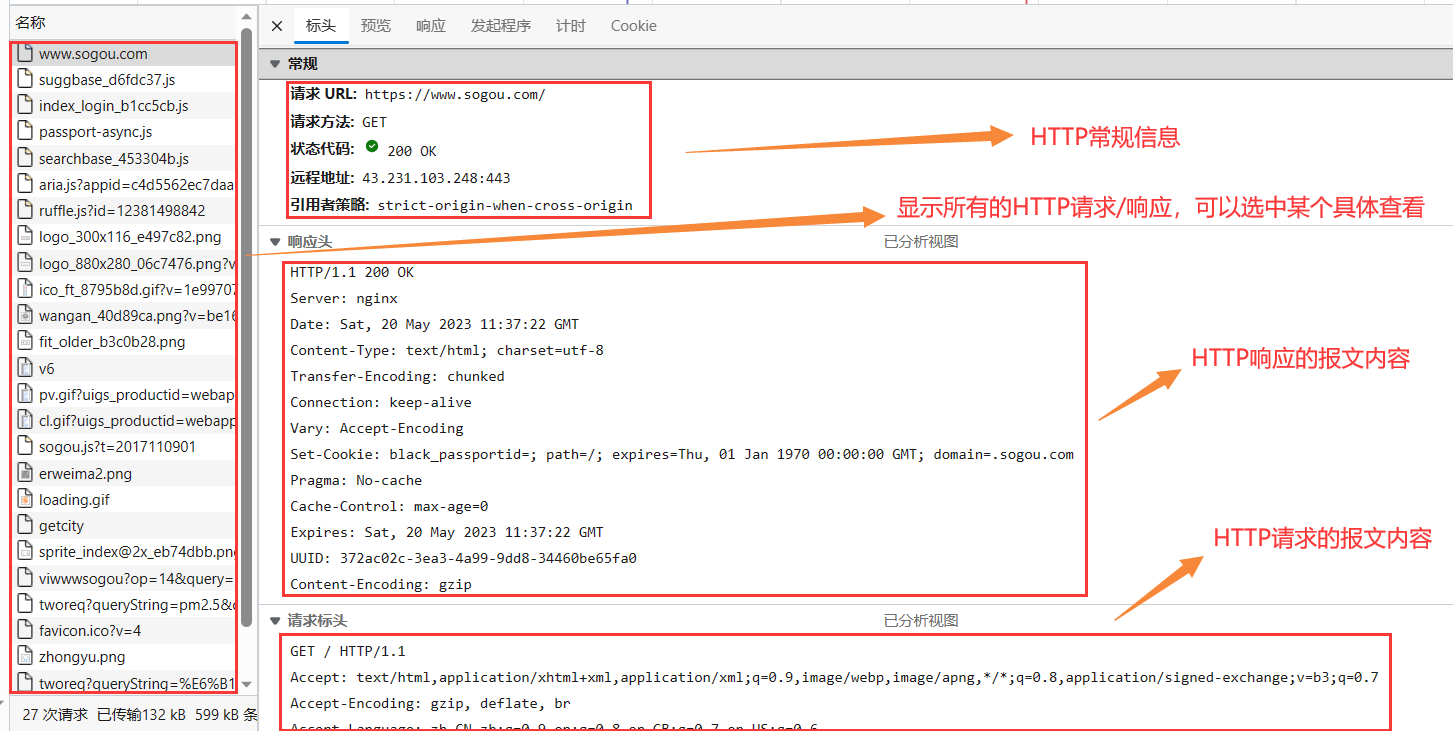The width and height of the screenshot is (1453, 731).
Task: Click the icon beside getcity request
Action: [x=26, y=525]
